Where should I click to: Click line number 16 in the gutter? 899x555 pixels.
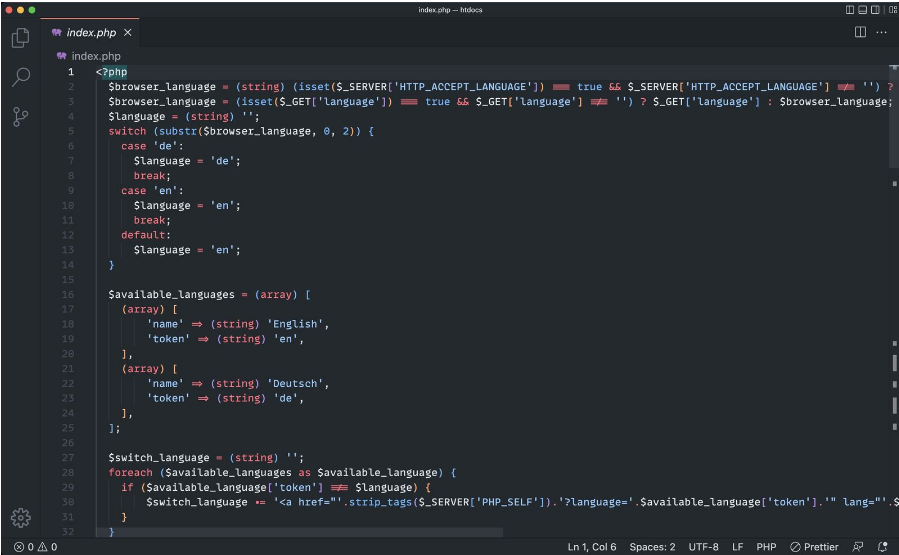[68, 294]
